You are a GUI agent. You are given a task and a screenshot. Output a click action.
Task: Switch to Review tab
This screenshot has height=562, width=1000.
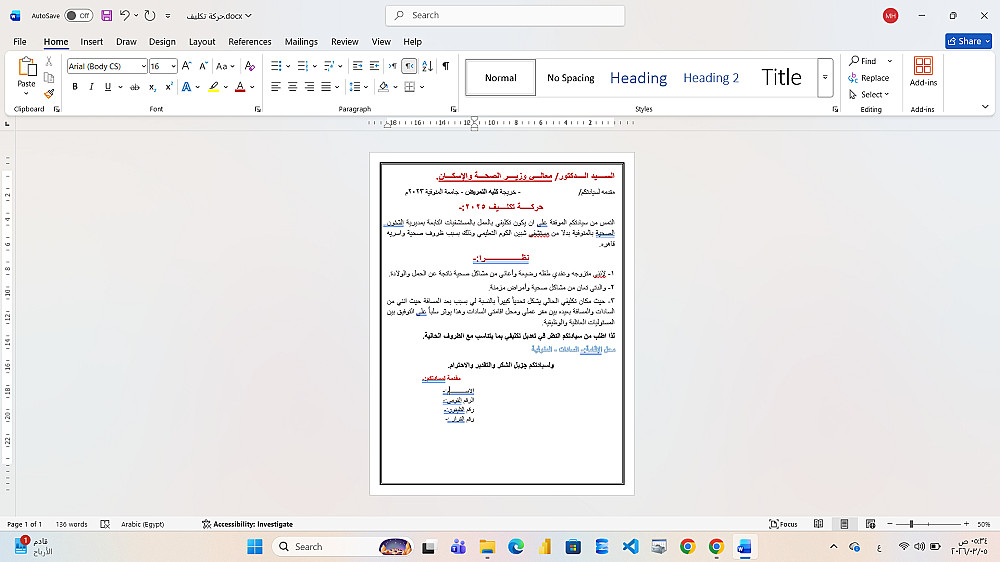point(344,41)
